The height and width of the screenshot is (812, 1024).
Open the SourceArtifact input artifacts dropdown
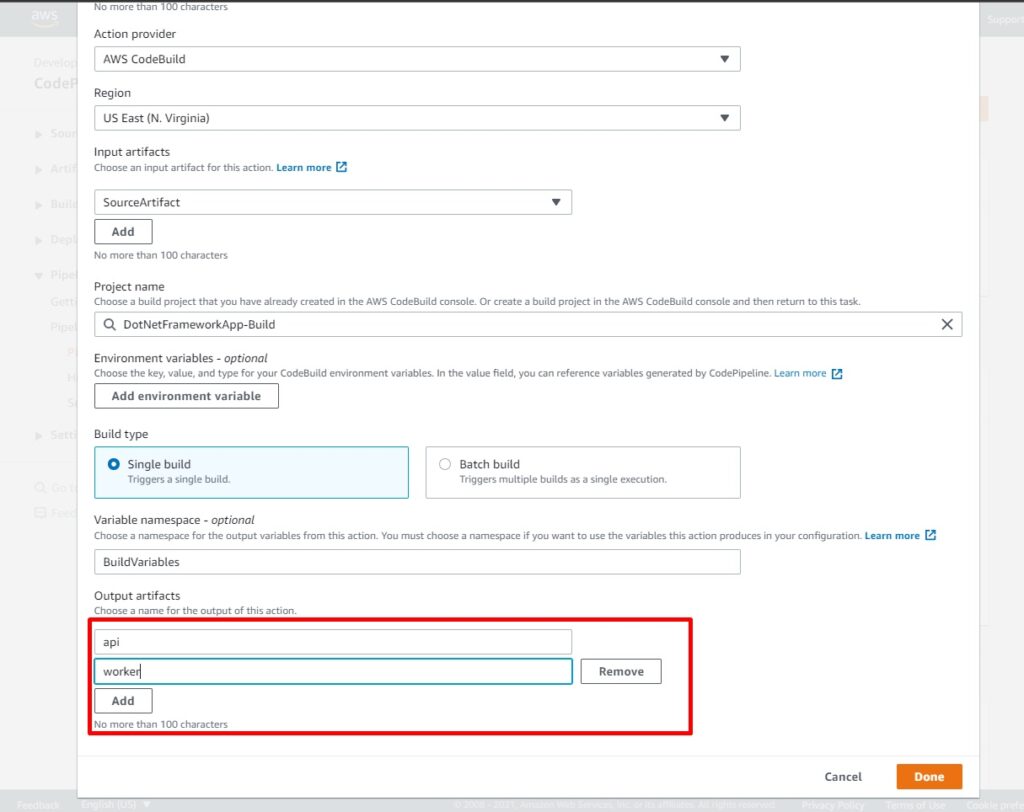333,202
